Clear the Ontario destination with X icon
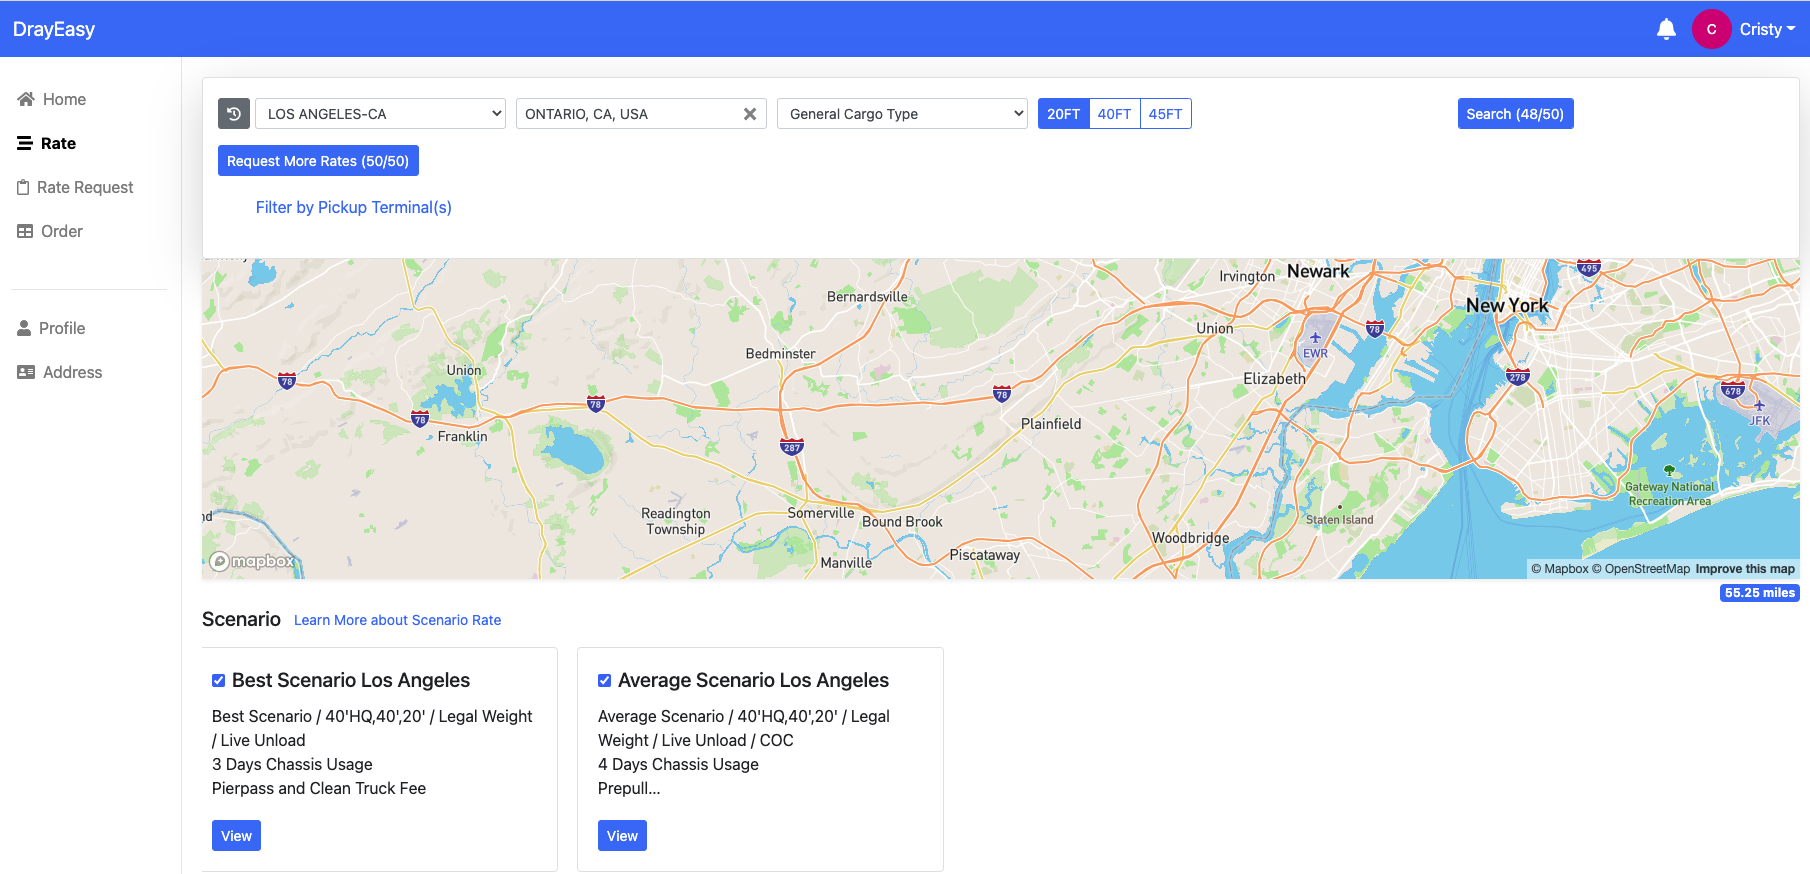 749,114
